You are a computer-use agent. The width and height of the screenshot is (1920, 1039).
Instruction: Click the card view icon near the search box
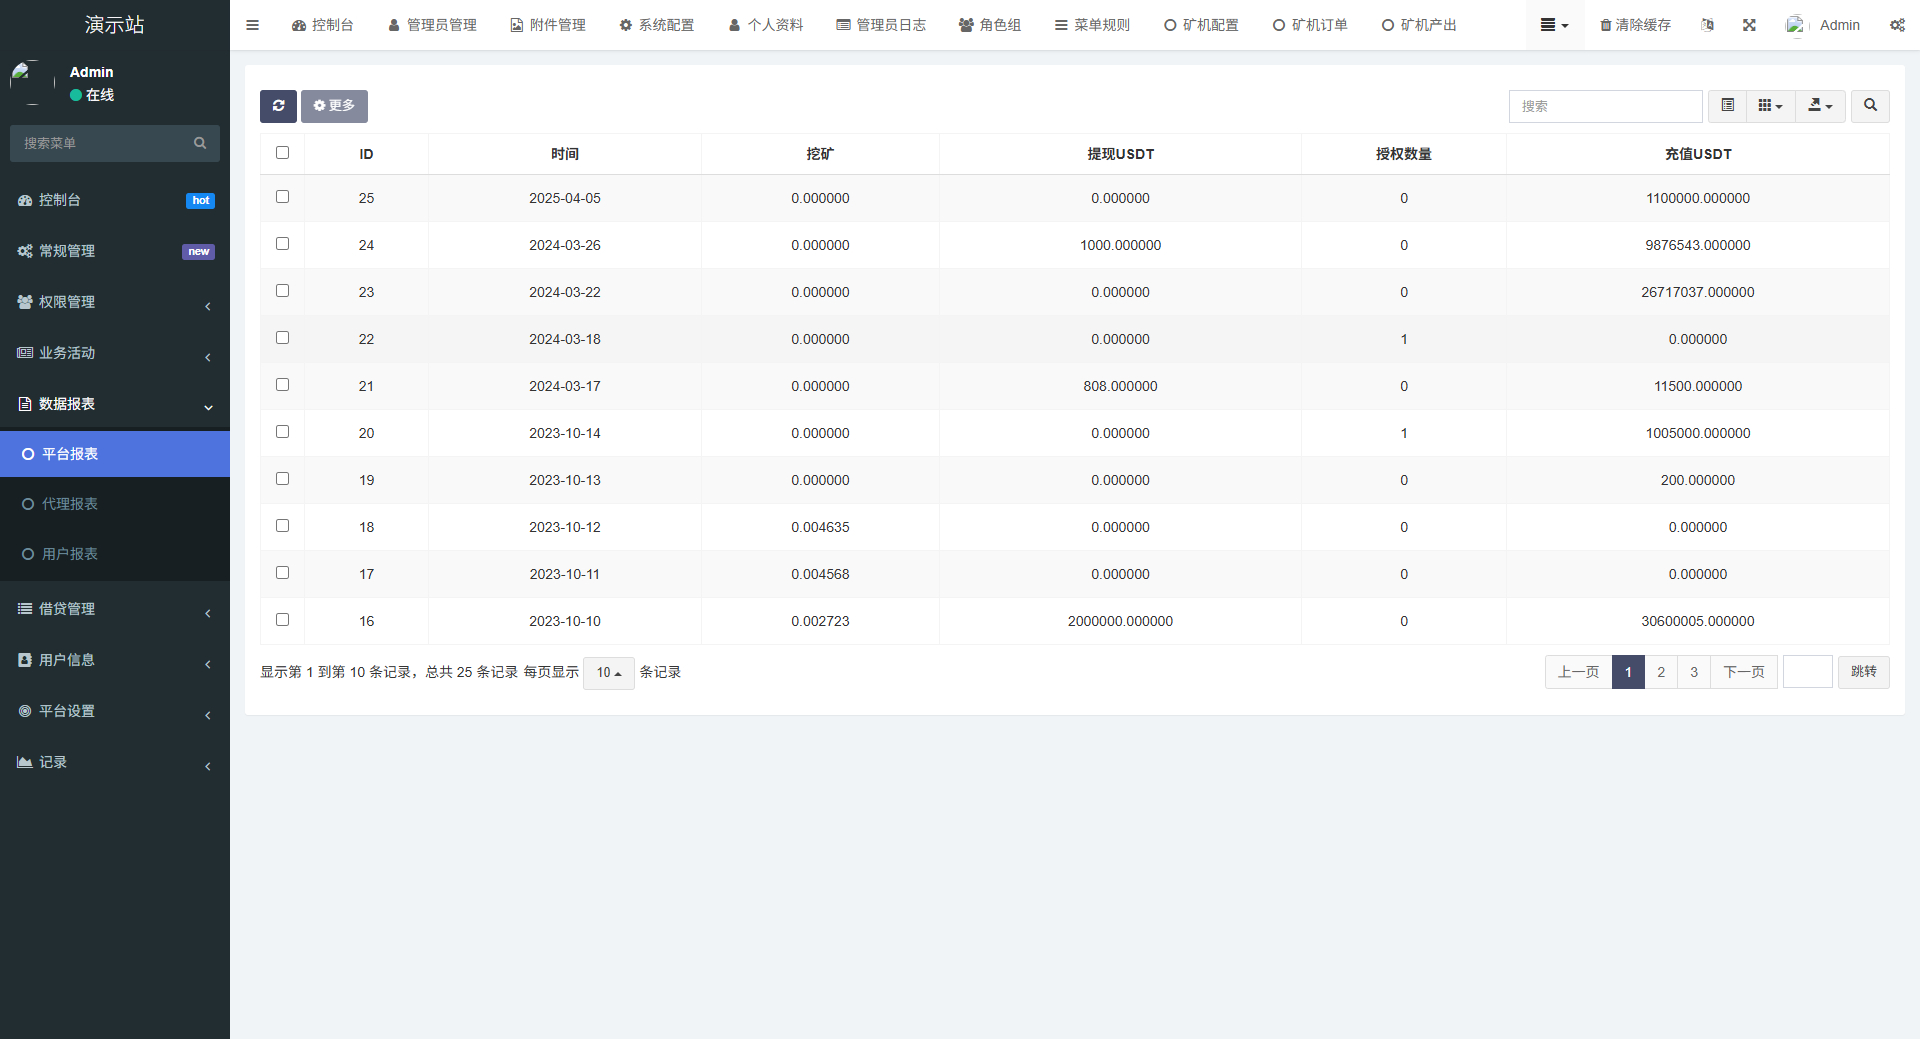(x=1768, y=106)
